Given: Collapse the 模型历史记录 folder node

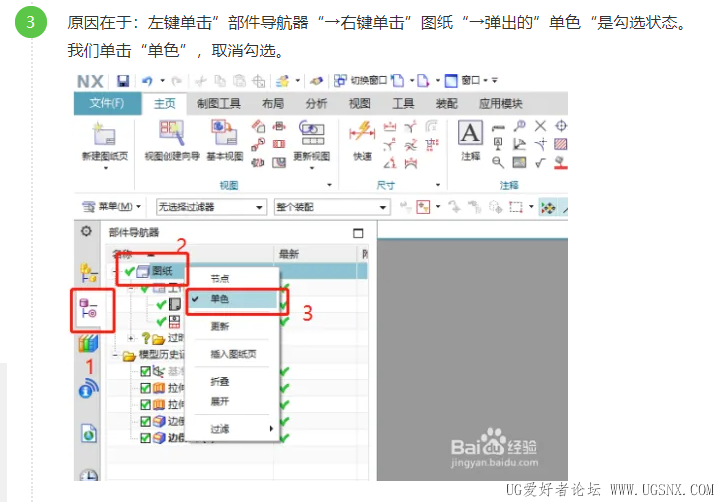Looking at the screenshot, I should (x=116, y=355).
